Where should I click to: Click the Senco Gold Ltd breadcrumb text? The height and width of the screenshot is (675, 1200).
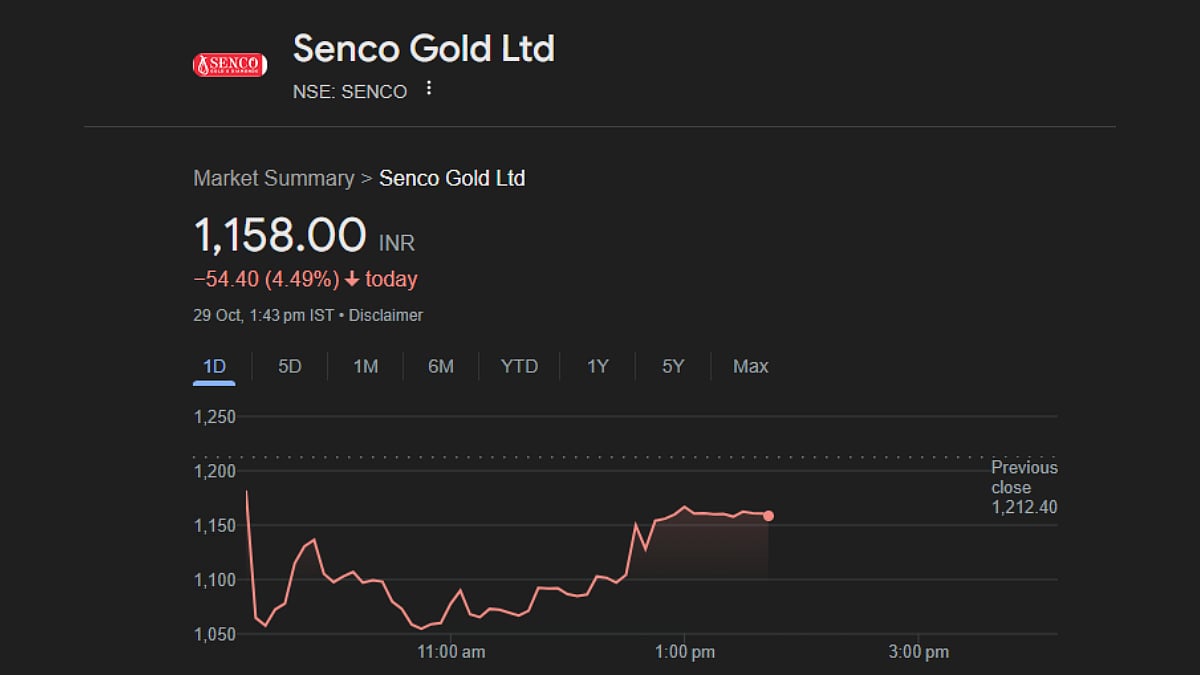pos(452,178)
